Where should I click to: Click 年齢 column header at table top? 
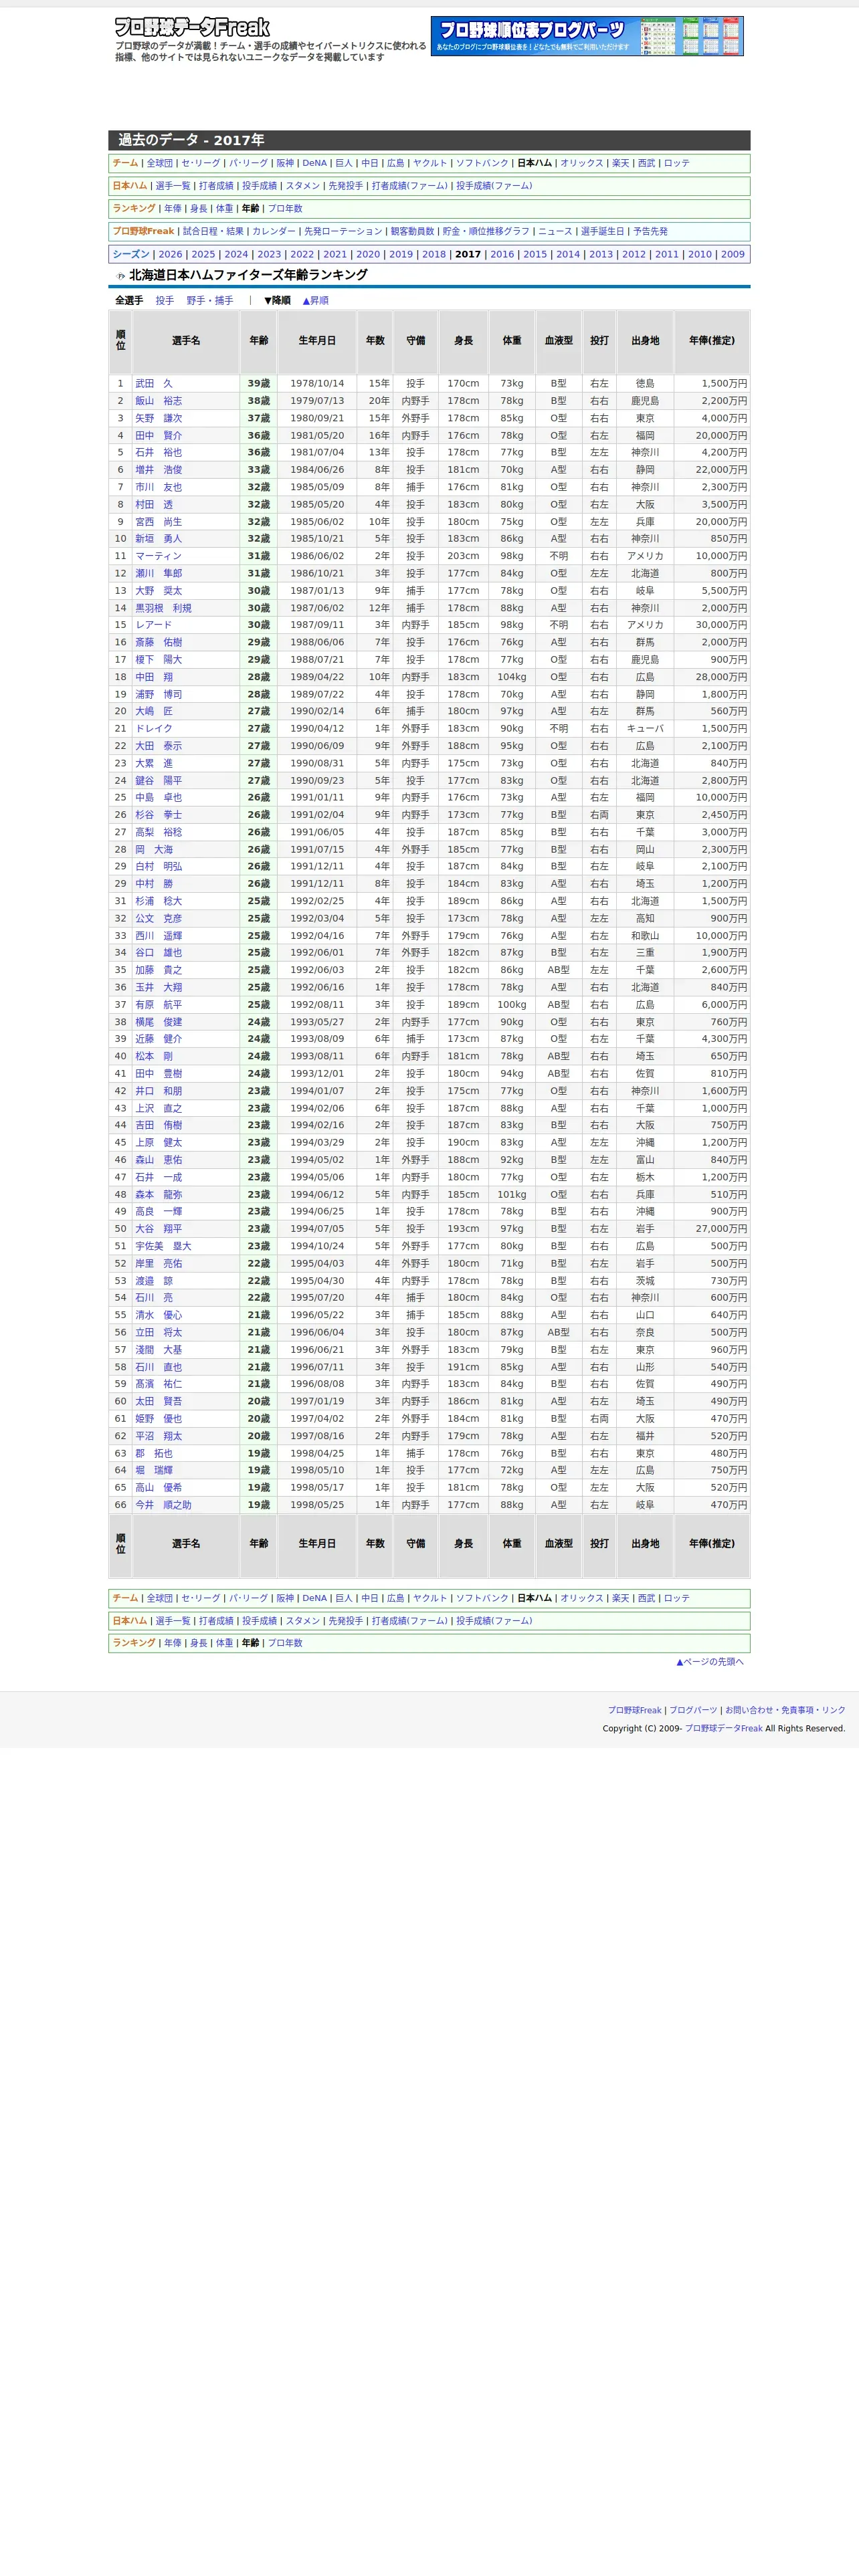pos(259,341)
